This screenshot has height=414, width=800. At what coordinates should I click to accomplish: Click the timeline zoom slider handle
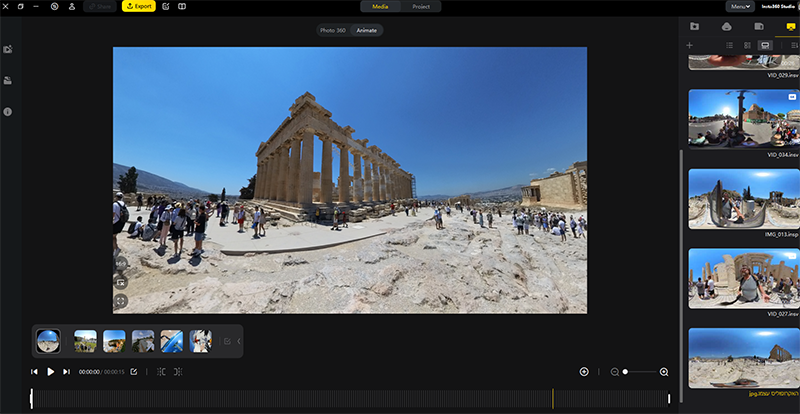pyautogui.click(x=626, y=372)
